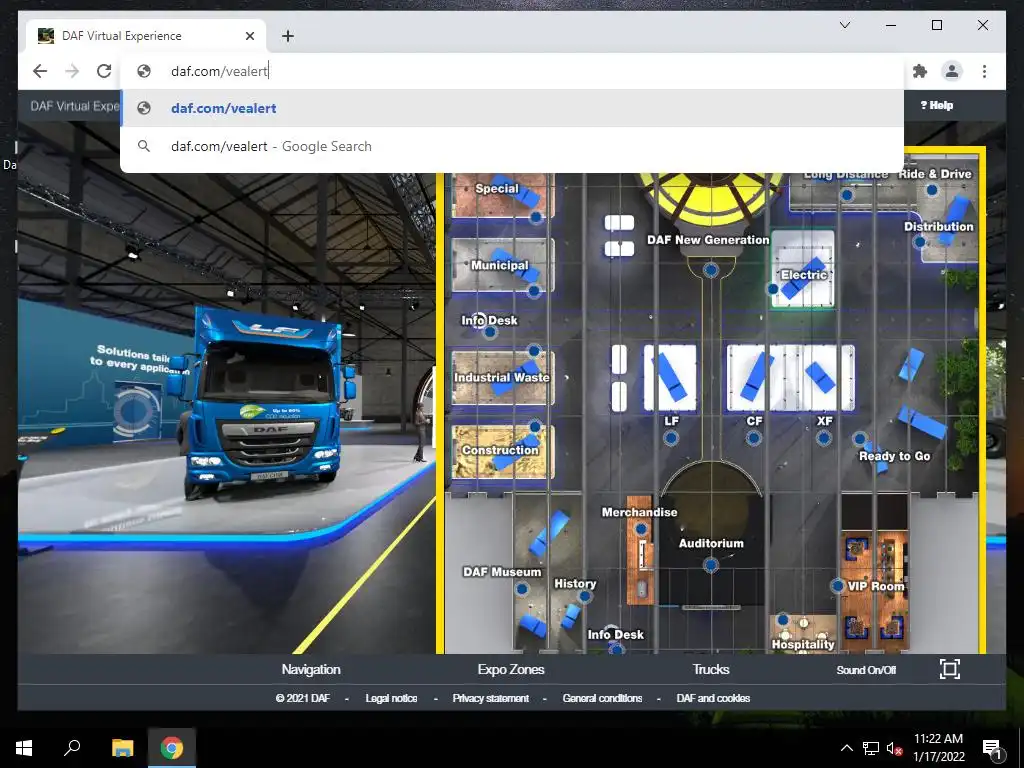Open the Navigation menu

coord(311,669)
